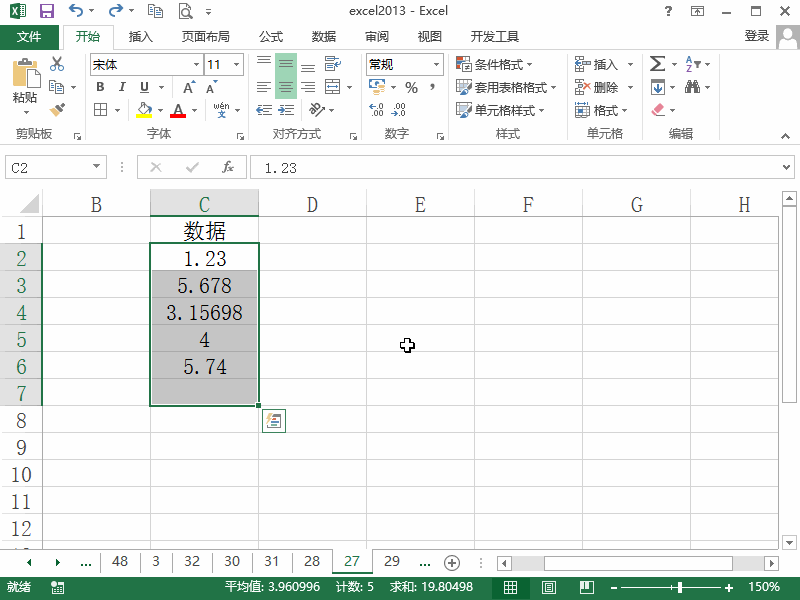The image size is (800, 600).
Task: Click the increase decimal icon
Action: tap(377, 111)
